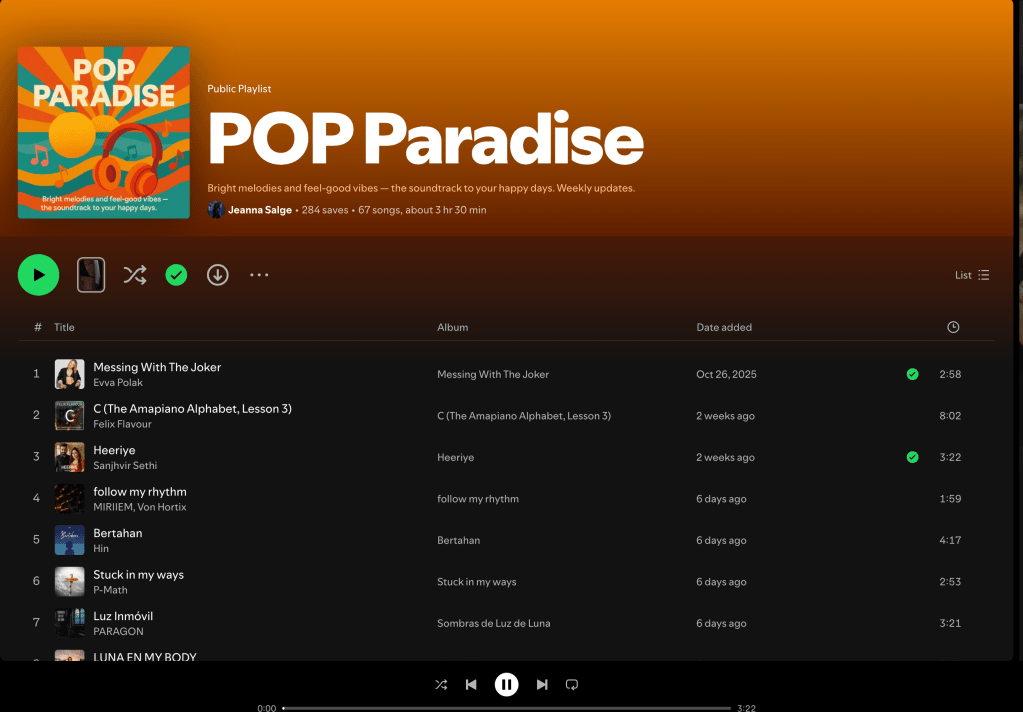Open the follow my rhythm album link
1023x712 pixels.
pos(478,499)
